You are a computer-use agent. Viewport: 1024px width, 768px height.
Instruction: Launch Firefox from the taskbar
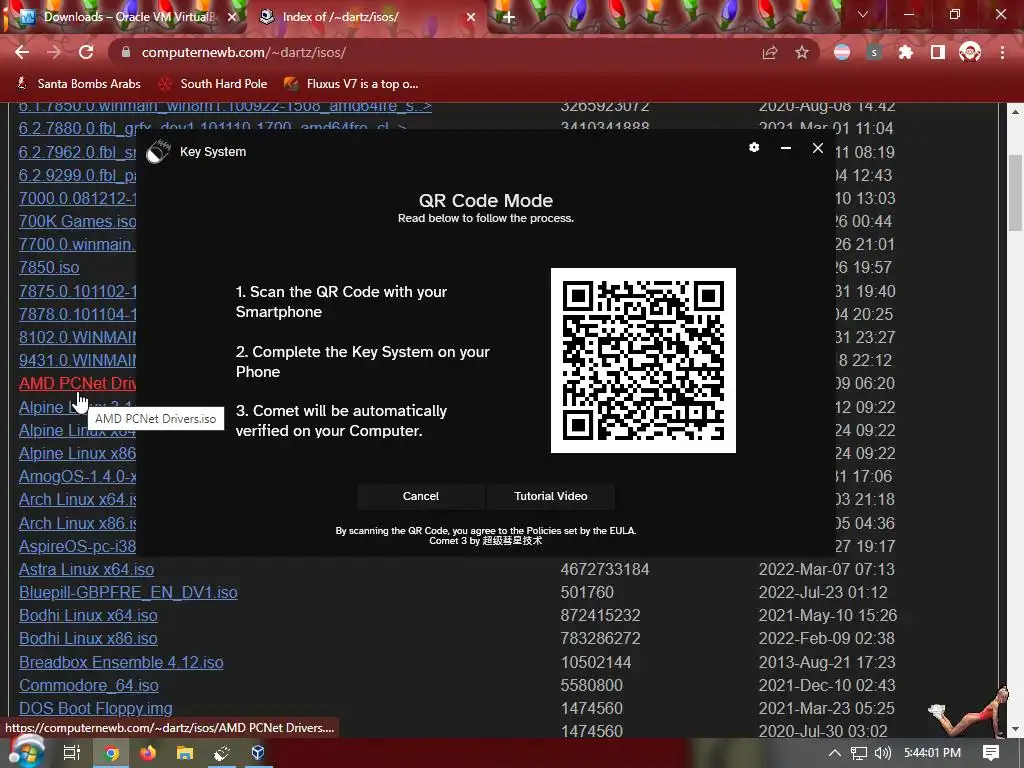[x=148, y=753]
